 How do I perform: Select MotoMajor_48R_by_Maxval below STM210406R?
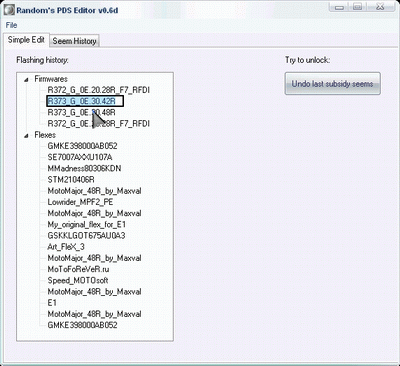tap(94, 191)
